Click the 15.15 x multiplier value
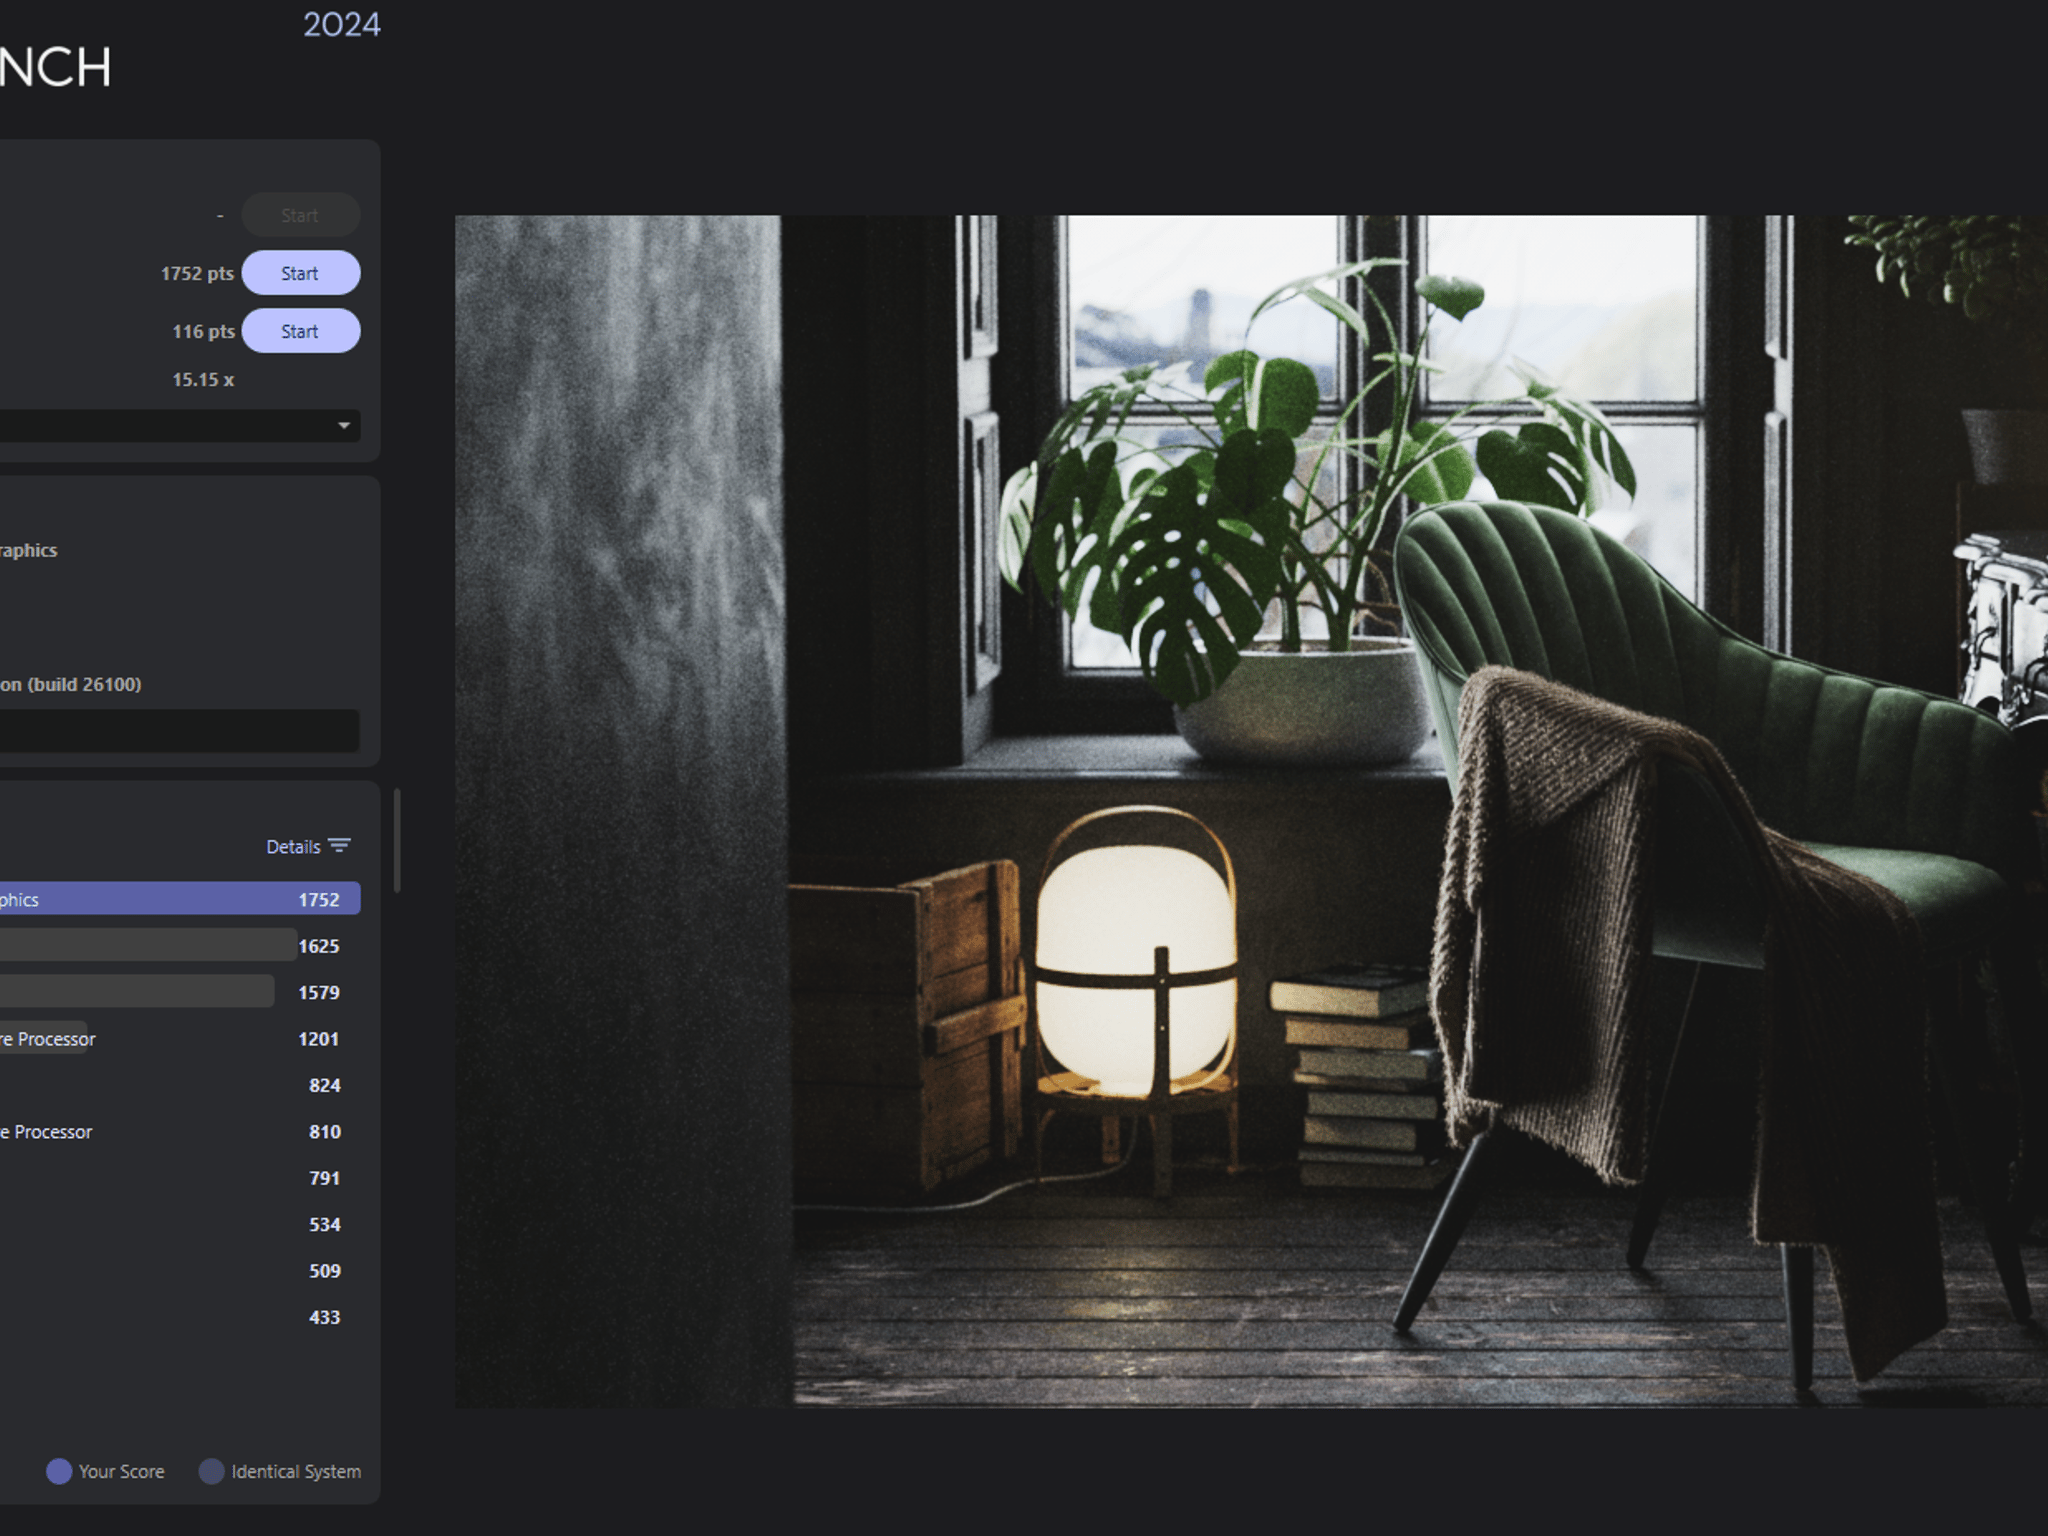 click(203, 380)
